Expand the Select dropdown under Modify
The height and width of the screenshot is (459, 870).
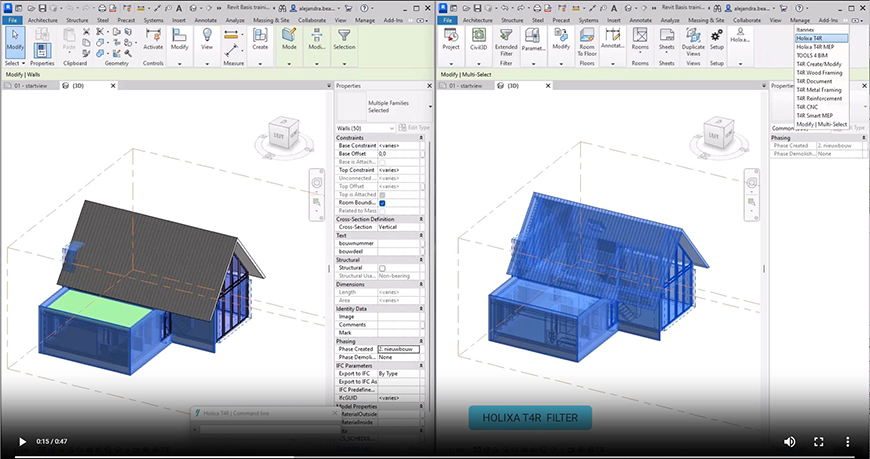coord(15,63)
